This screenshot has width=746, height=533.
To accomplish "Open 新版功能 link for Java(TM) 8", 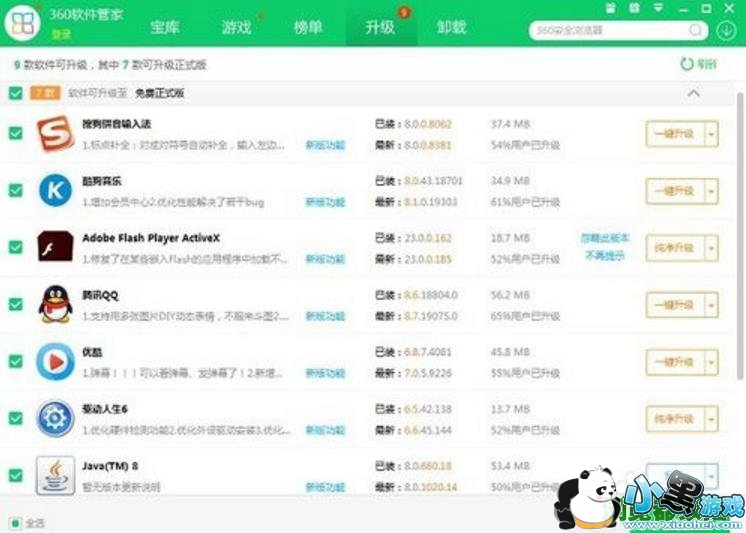I will point(325,487).
